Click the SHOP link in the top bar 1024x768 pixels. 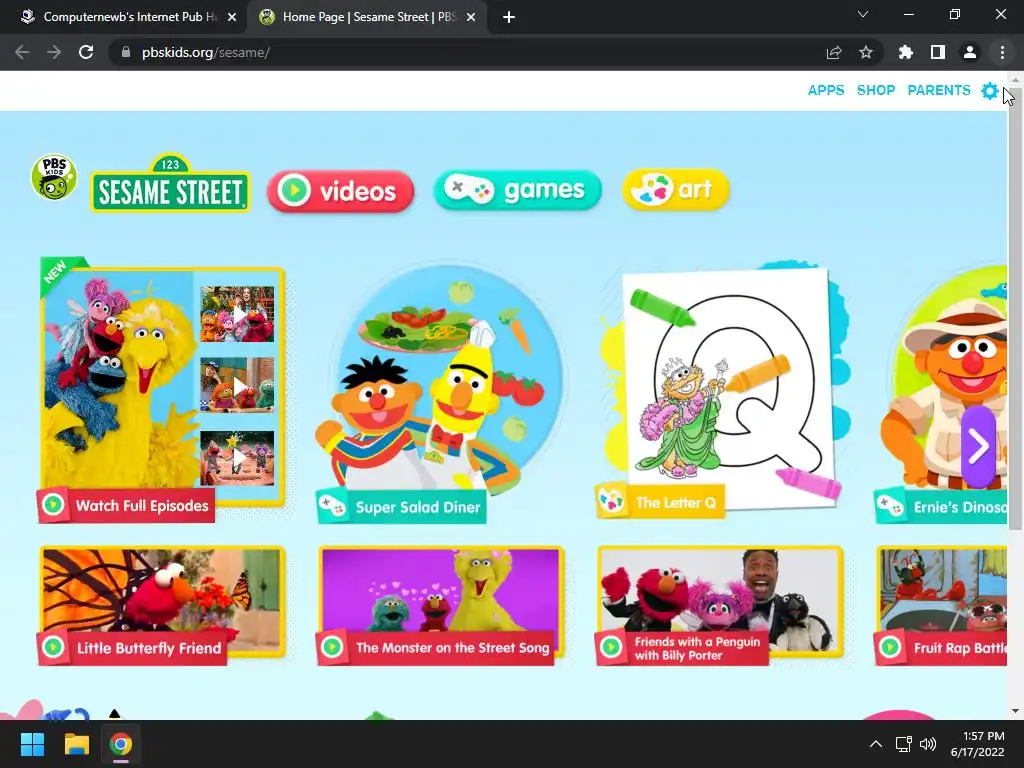[876, 90]
